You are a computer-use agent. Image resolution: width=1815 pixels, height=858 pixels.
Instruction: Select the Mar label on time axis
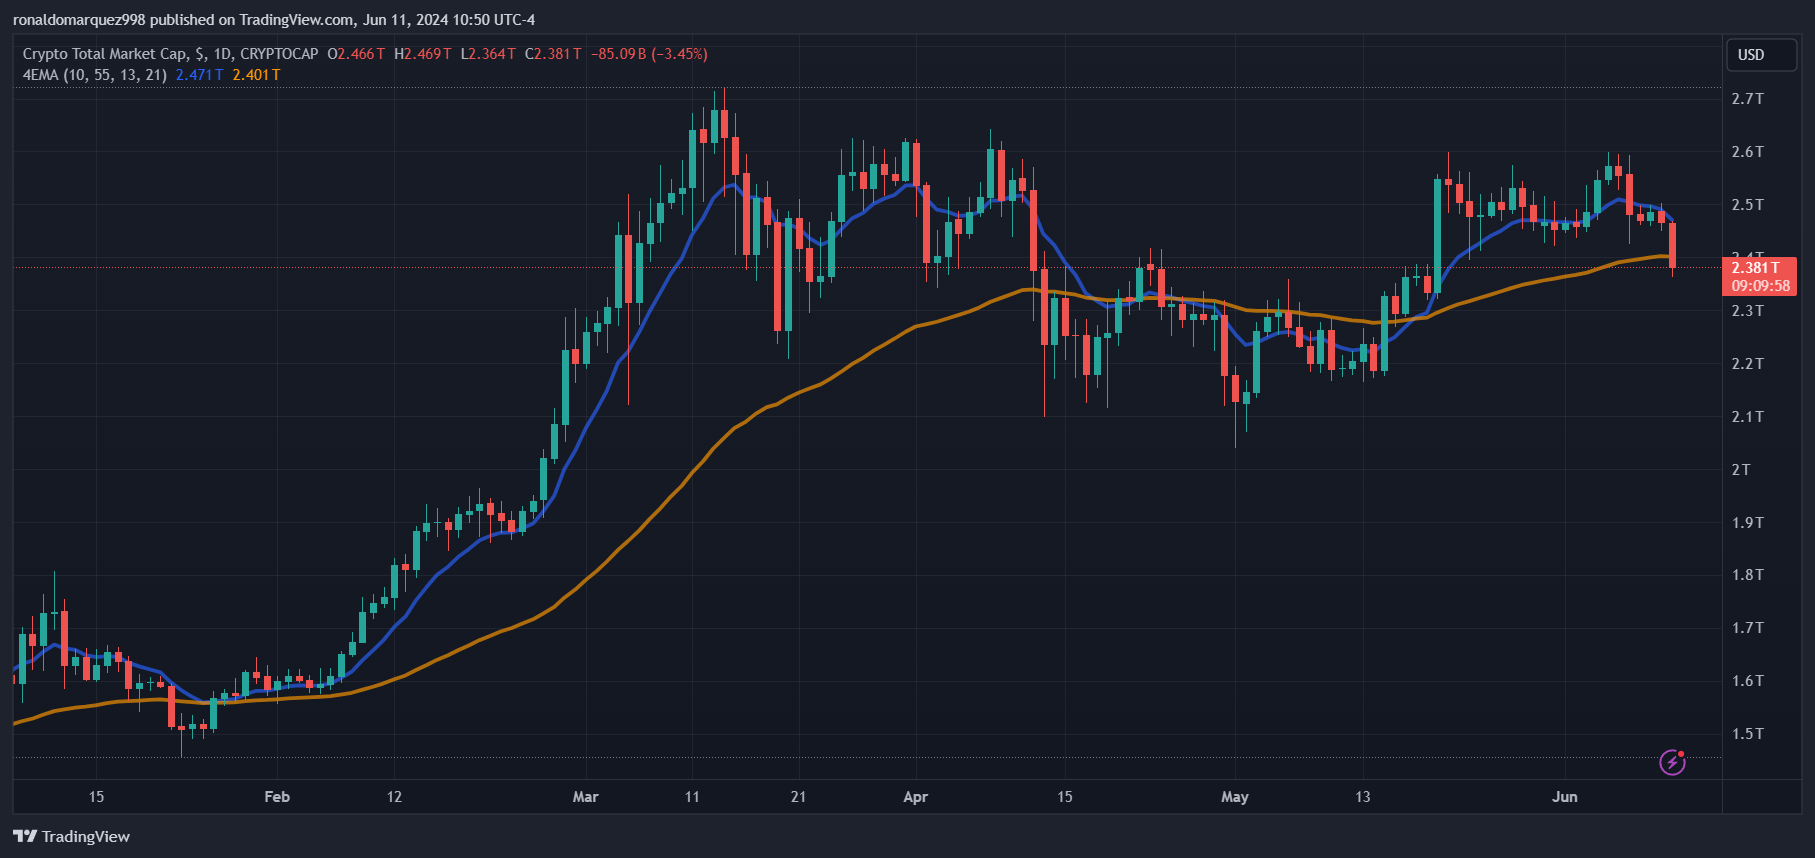pos(585,797)
